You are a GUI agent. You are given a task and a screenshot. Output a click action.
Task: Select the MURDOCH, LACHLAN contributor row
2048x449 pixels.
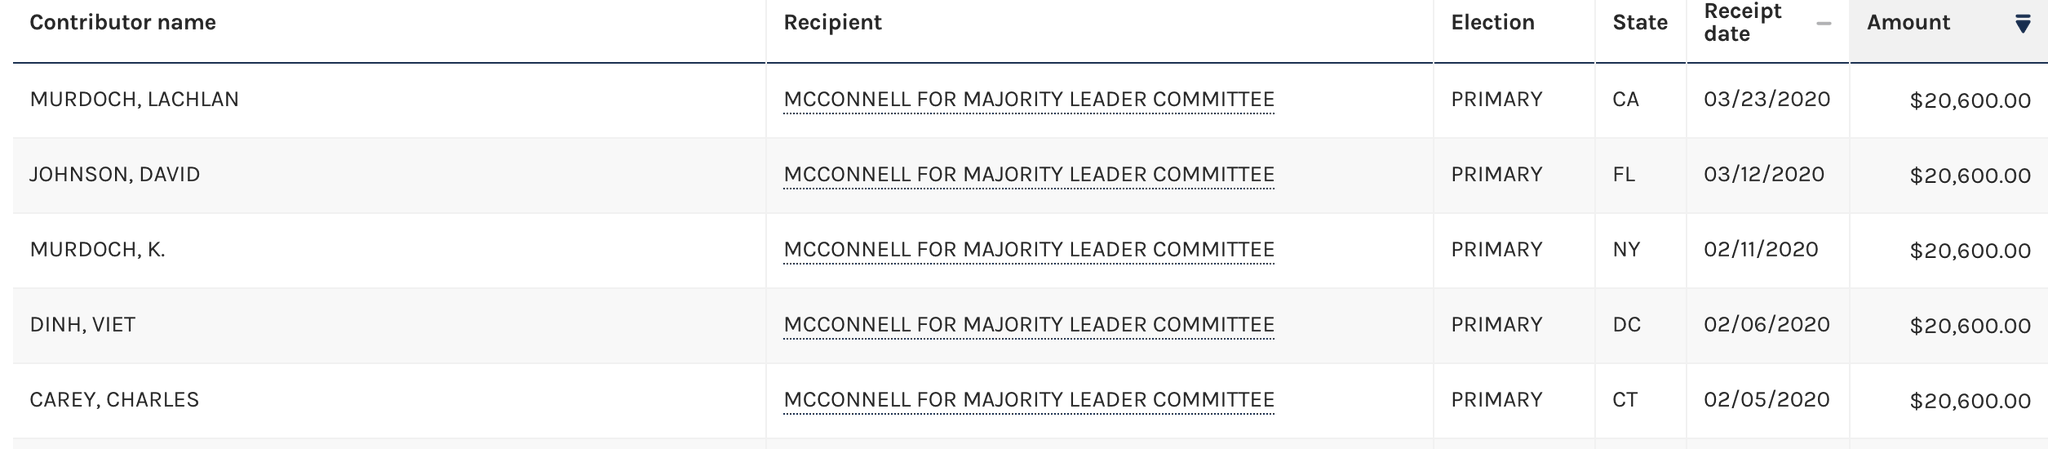(x=1030, y=100)
